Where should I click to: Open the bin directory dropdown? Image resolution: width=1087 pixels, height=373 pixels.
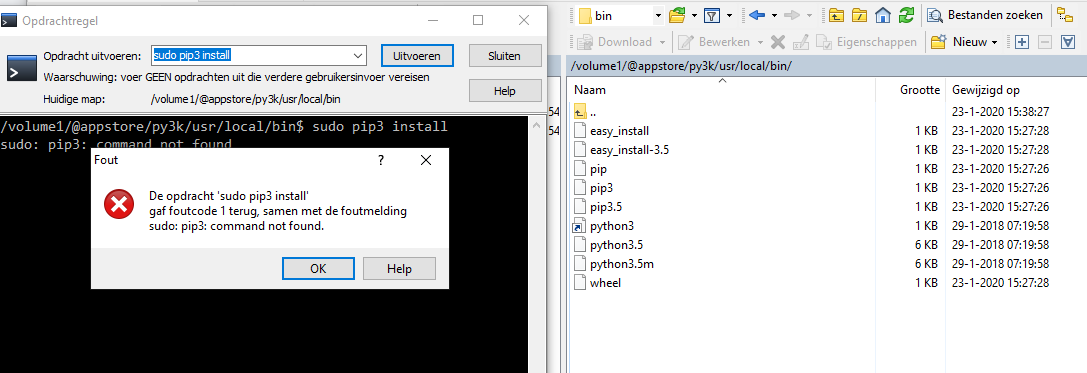(x=658, y=15)
